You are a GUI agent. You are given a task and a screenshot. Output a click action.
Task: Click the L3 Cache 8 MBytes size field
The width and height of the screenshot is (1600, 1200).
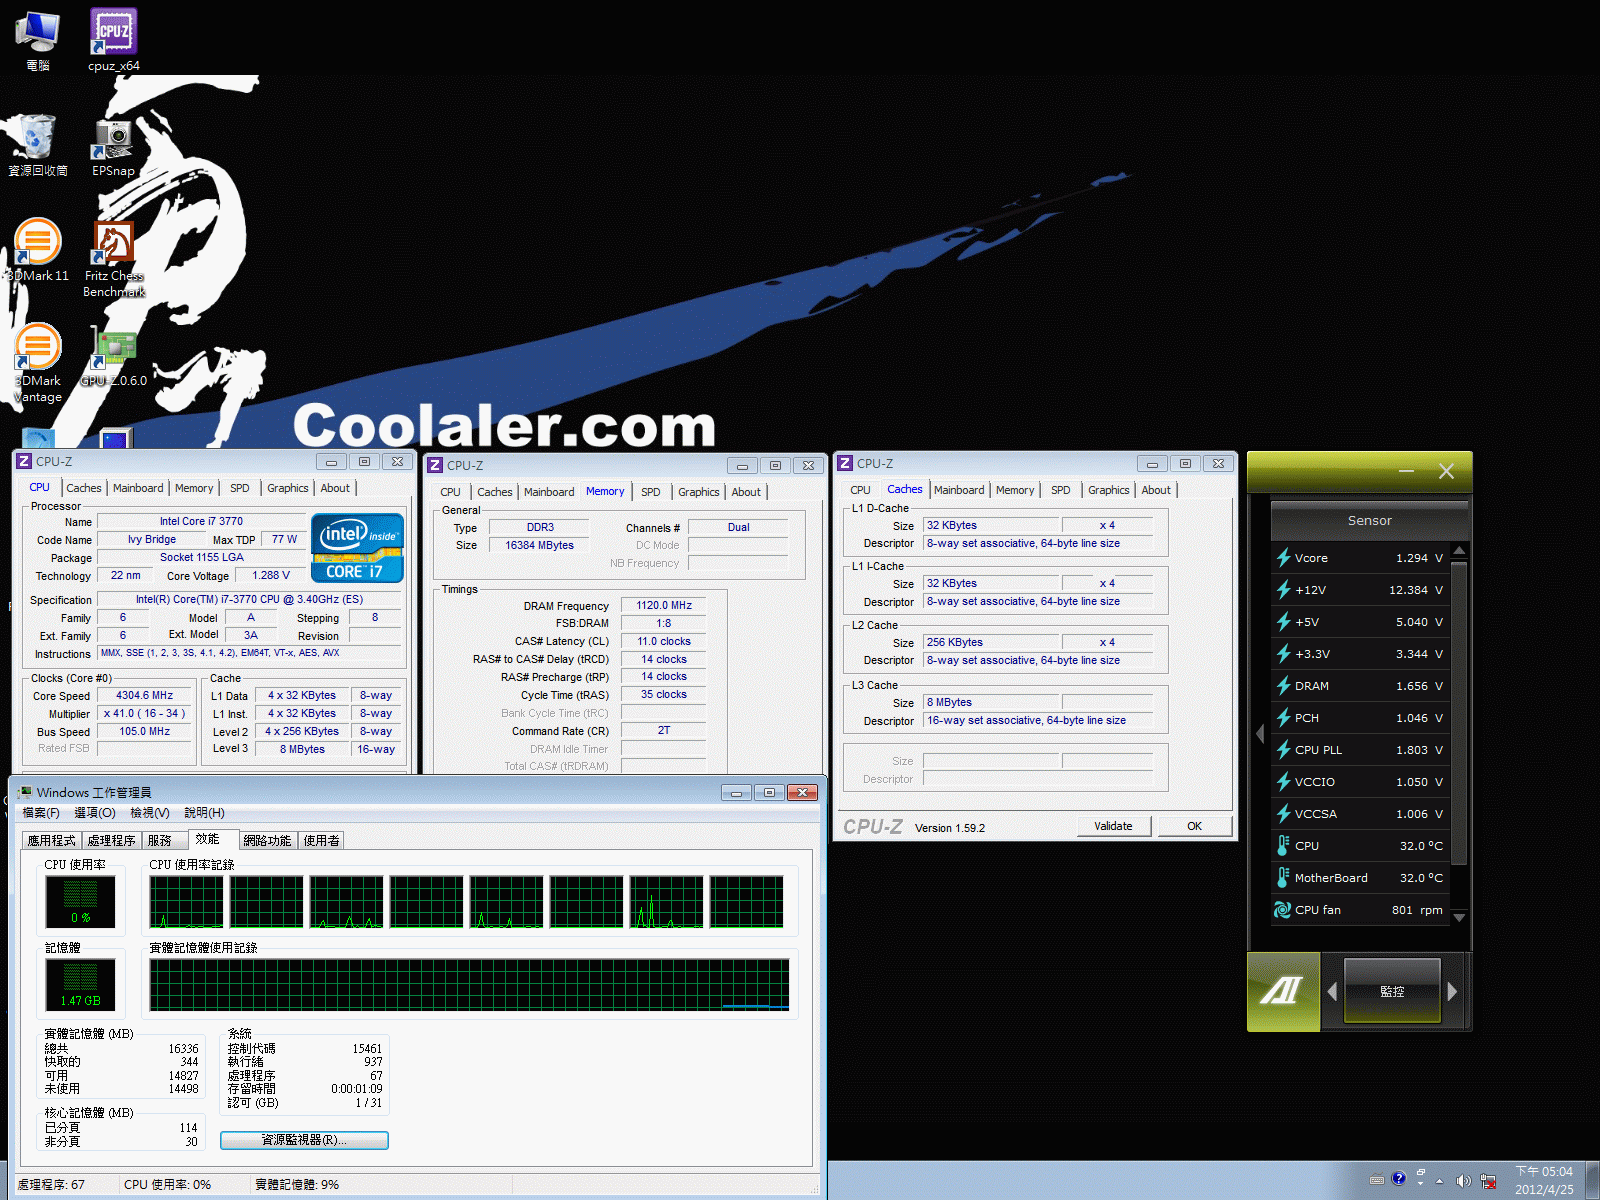989,702
